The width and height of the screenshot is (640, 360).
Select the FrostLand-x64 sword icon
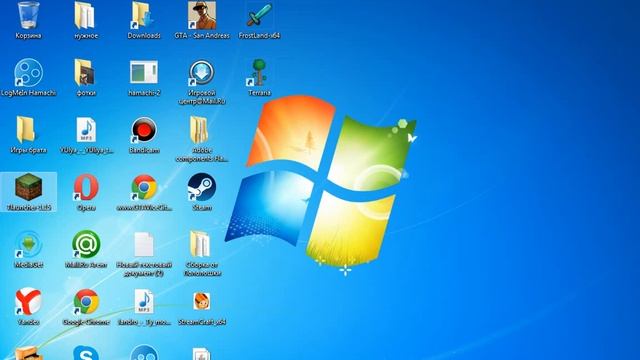pyautogui.click(x=259, y=16)
